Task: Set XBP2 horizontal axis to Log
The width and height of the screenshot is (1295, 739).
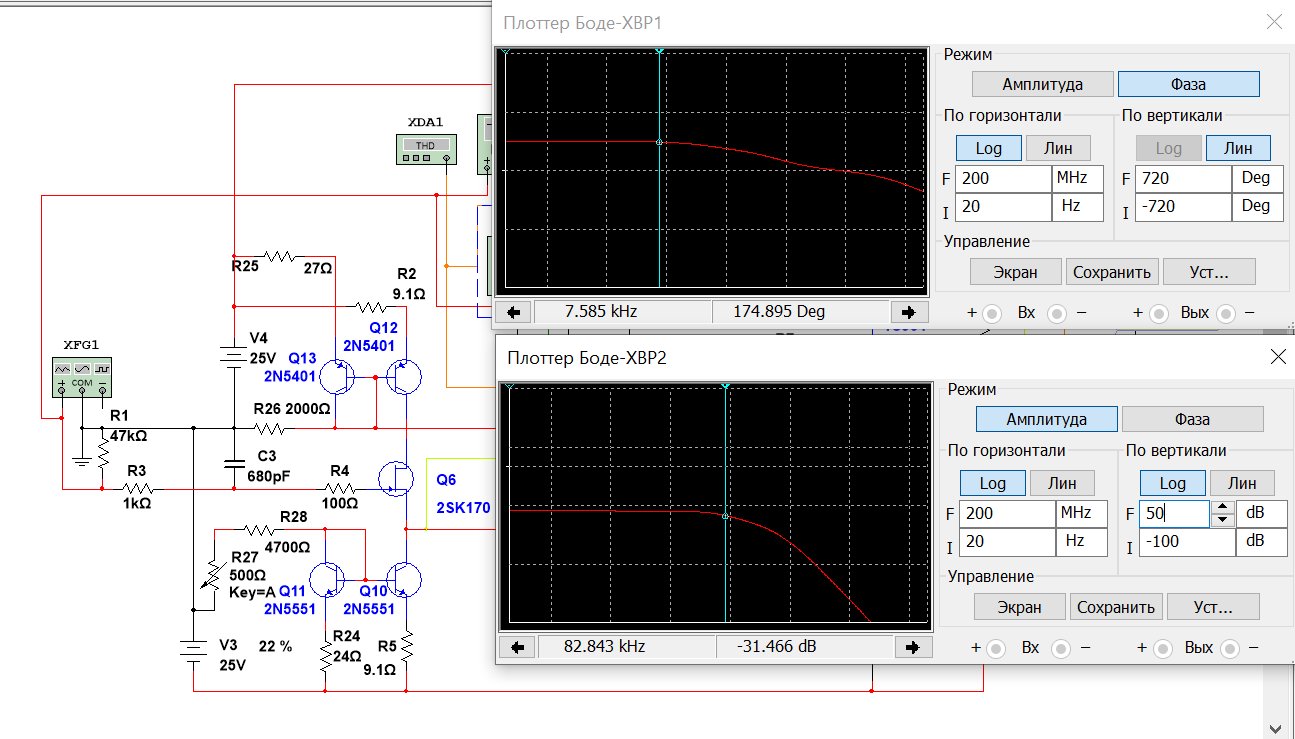Action: (x=993, y=483)
